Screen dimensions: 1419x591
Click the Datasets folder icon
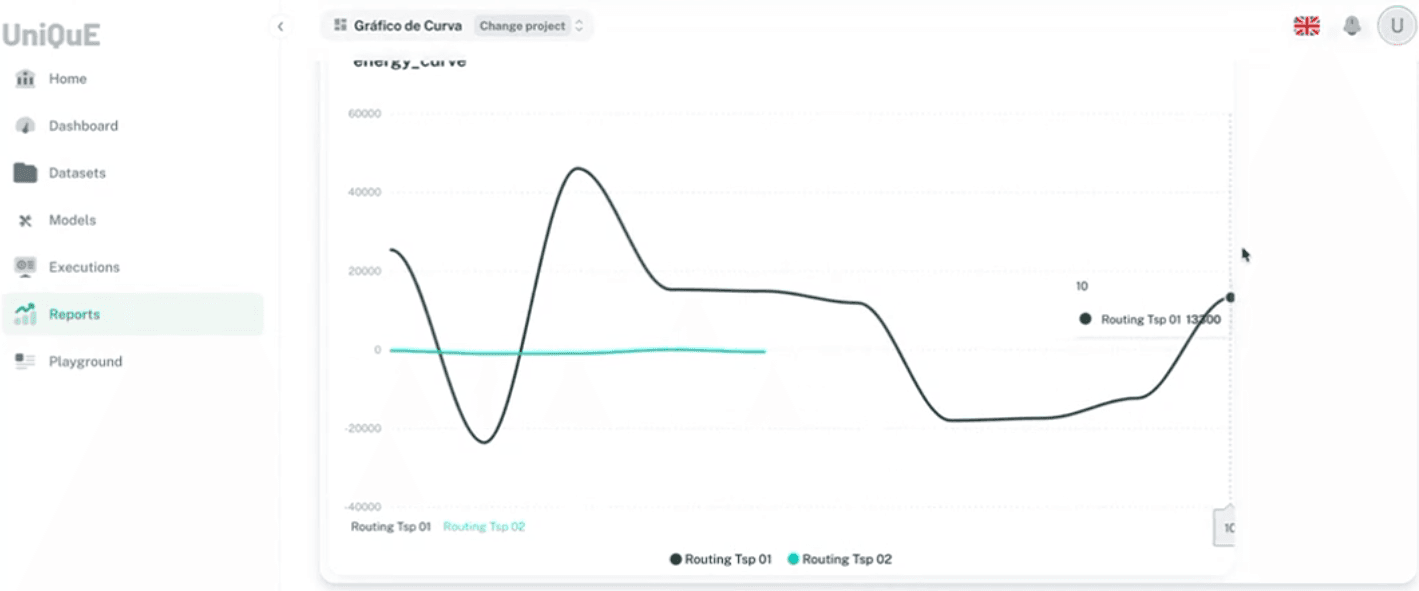[26, 173]
